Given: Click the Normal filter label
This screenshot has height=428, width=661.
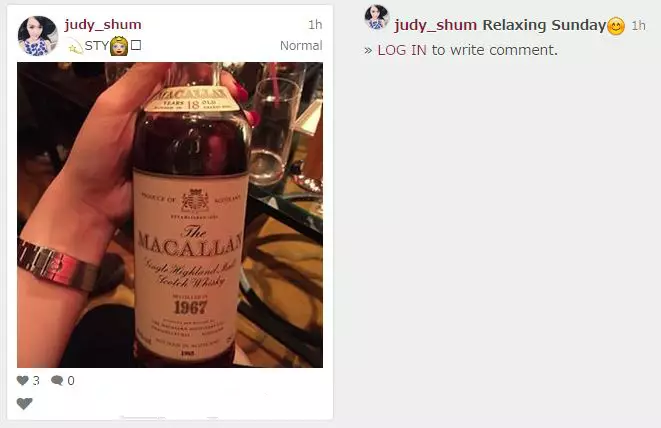Looking at the screenshot, I should coord(301,46).
